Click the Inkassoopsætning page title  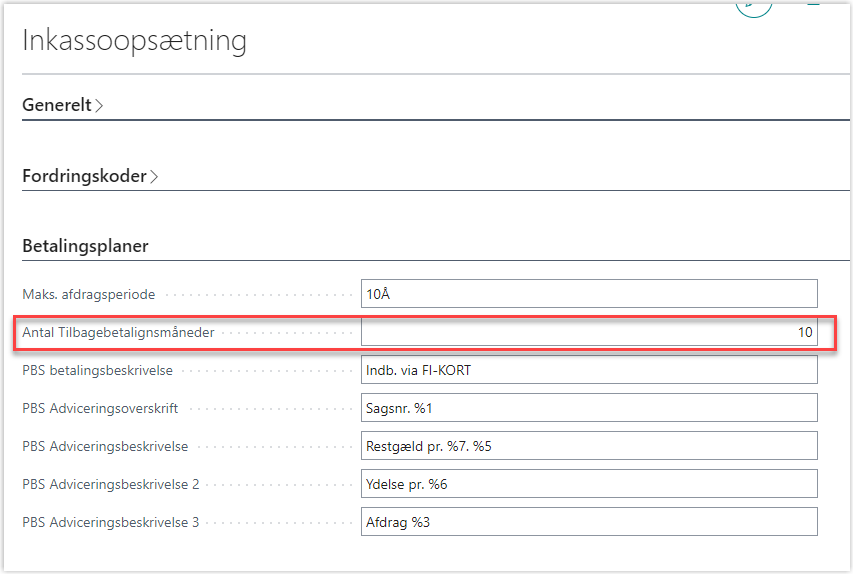134,41
